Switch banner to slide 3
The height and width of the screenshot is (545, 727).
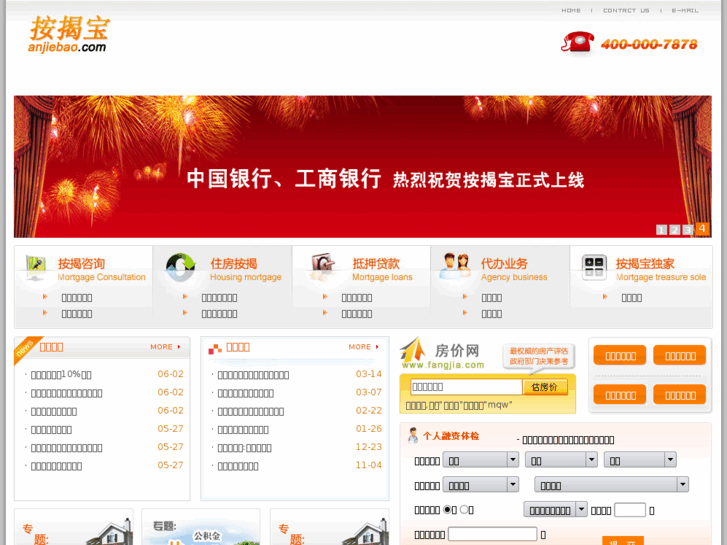pos(688,230)
